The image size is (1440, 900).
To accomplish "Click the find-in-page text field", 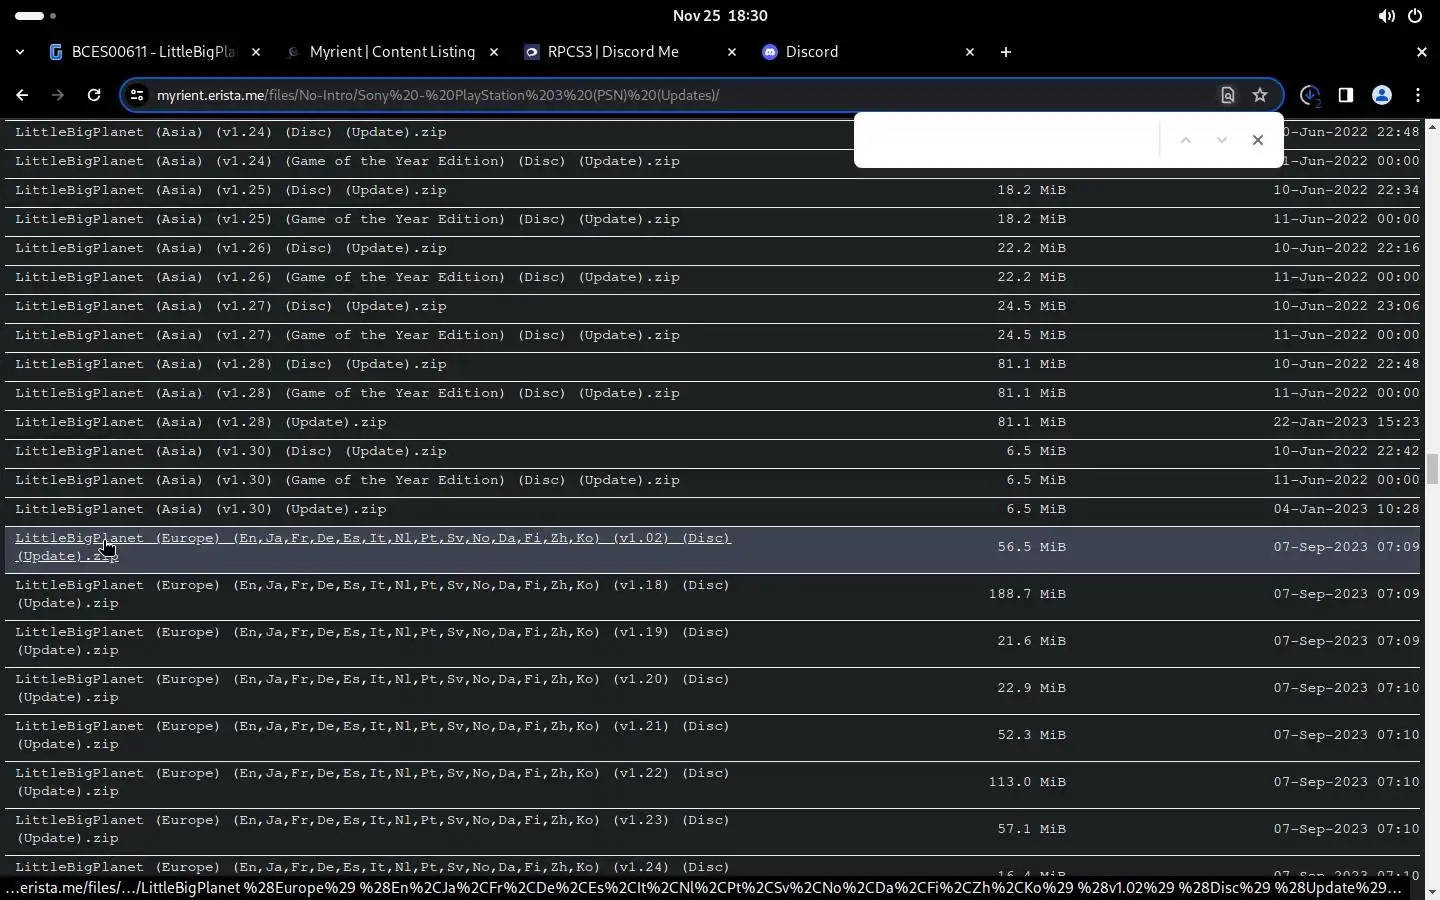I will click(1010, 140).
